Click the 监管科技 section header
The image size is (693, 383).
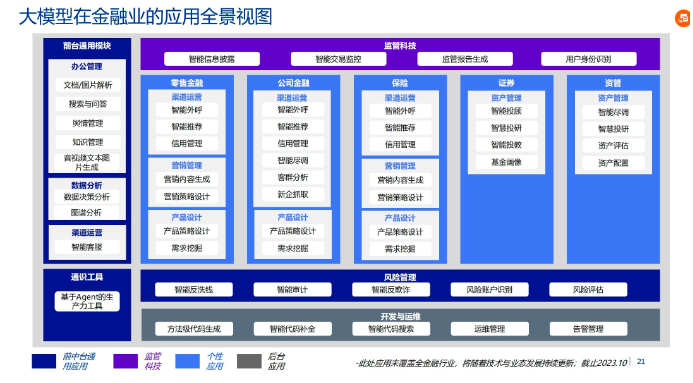coord(400,46)
